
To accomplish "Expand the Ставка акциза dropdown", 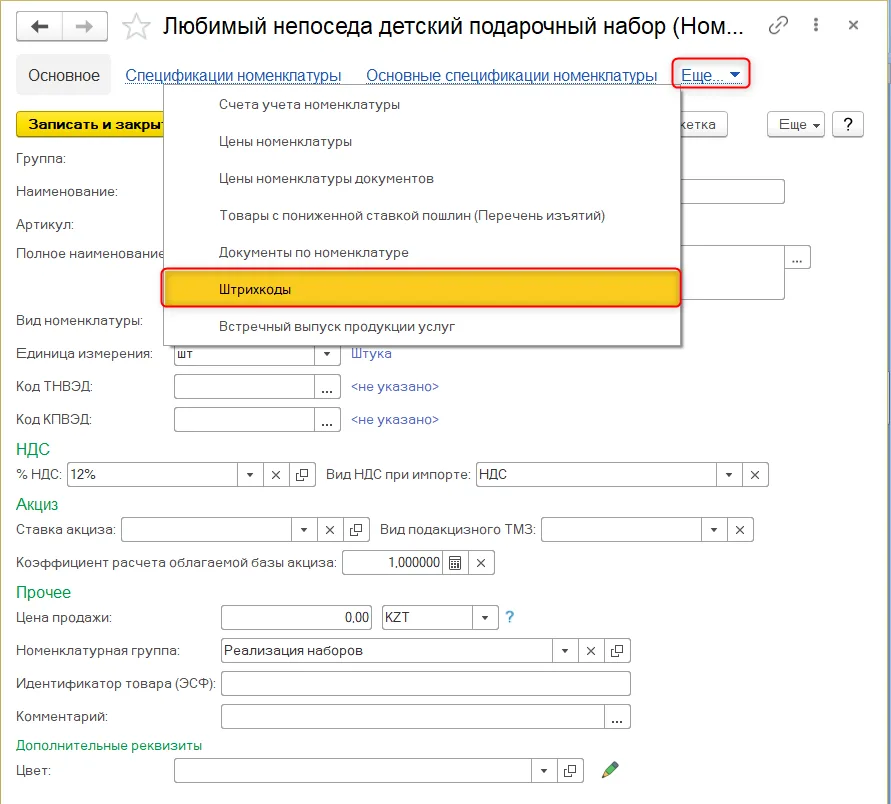I will [x=304, y=530].
